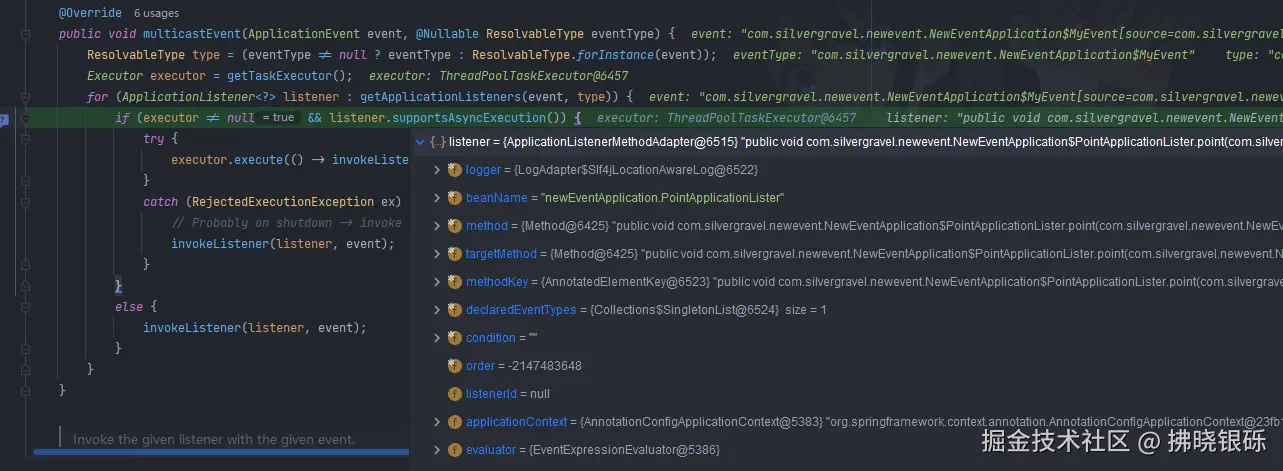
Task: Collapse the root listener node in popup
Action: (420, 142)
